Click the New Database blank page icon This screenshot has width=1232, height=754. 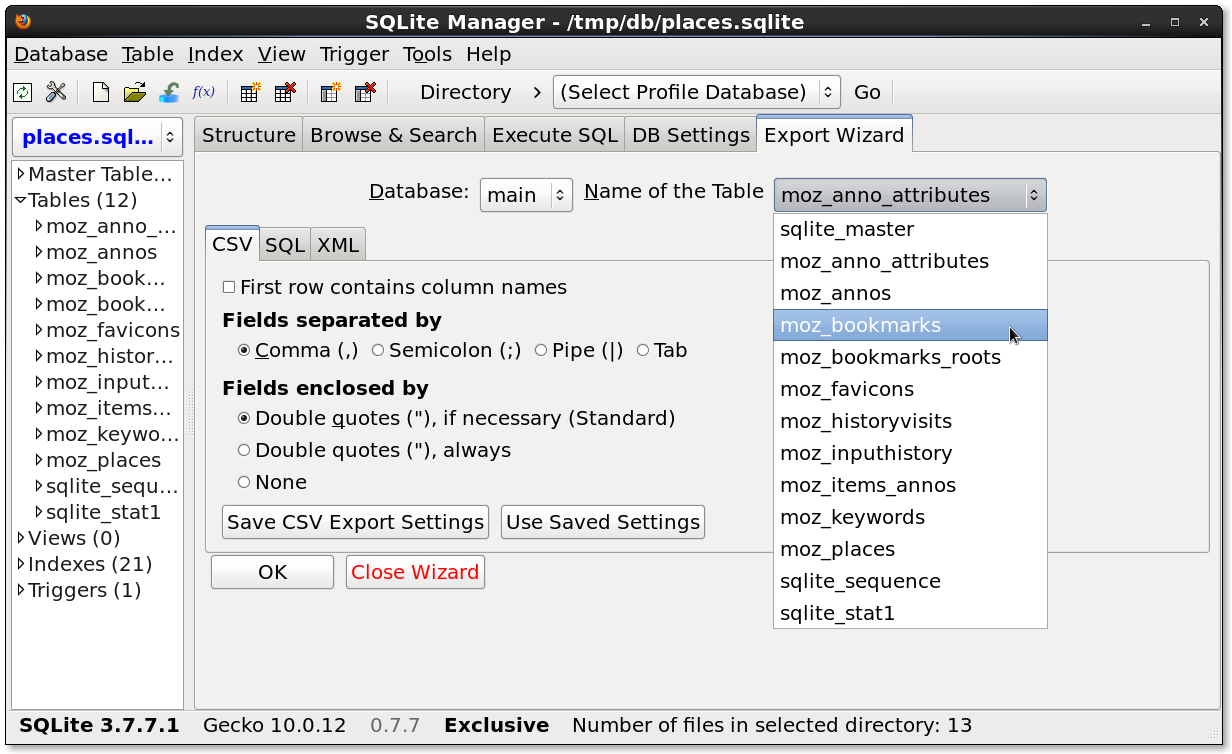[x=100, y=92]
